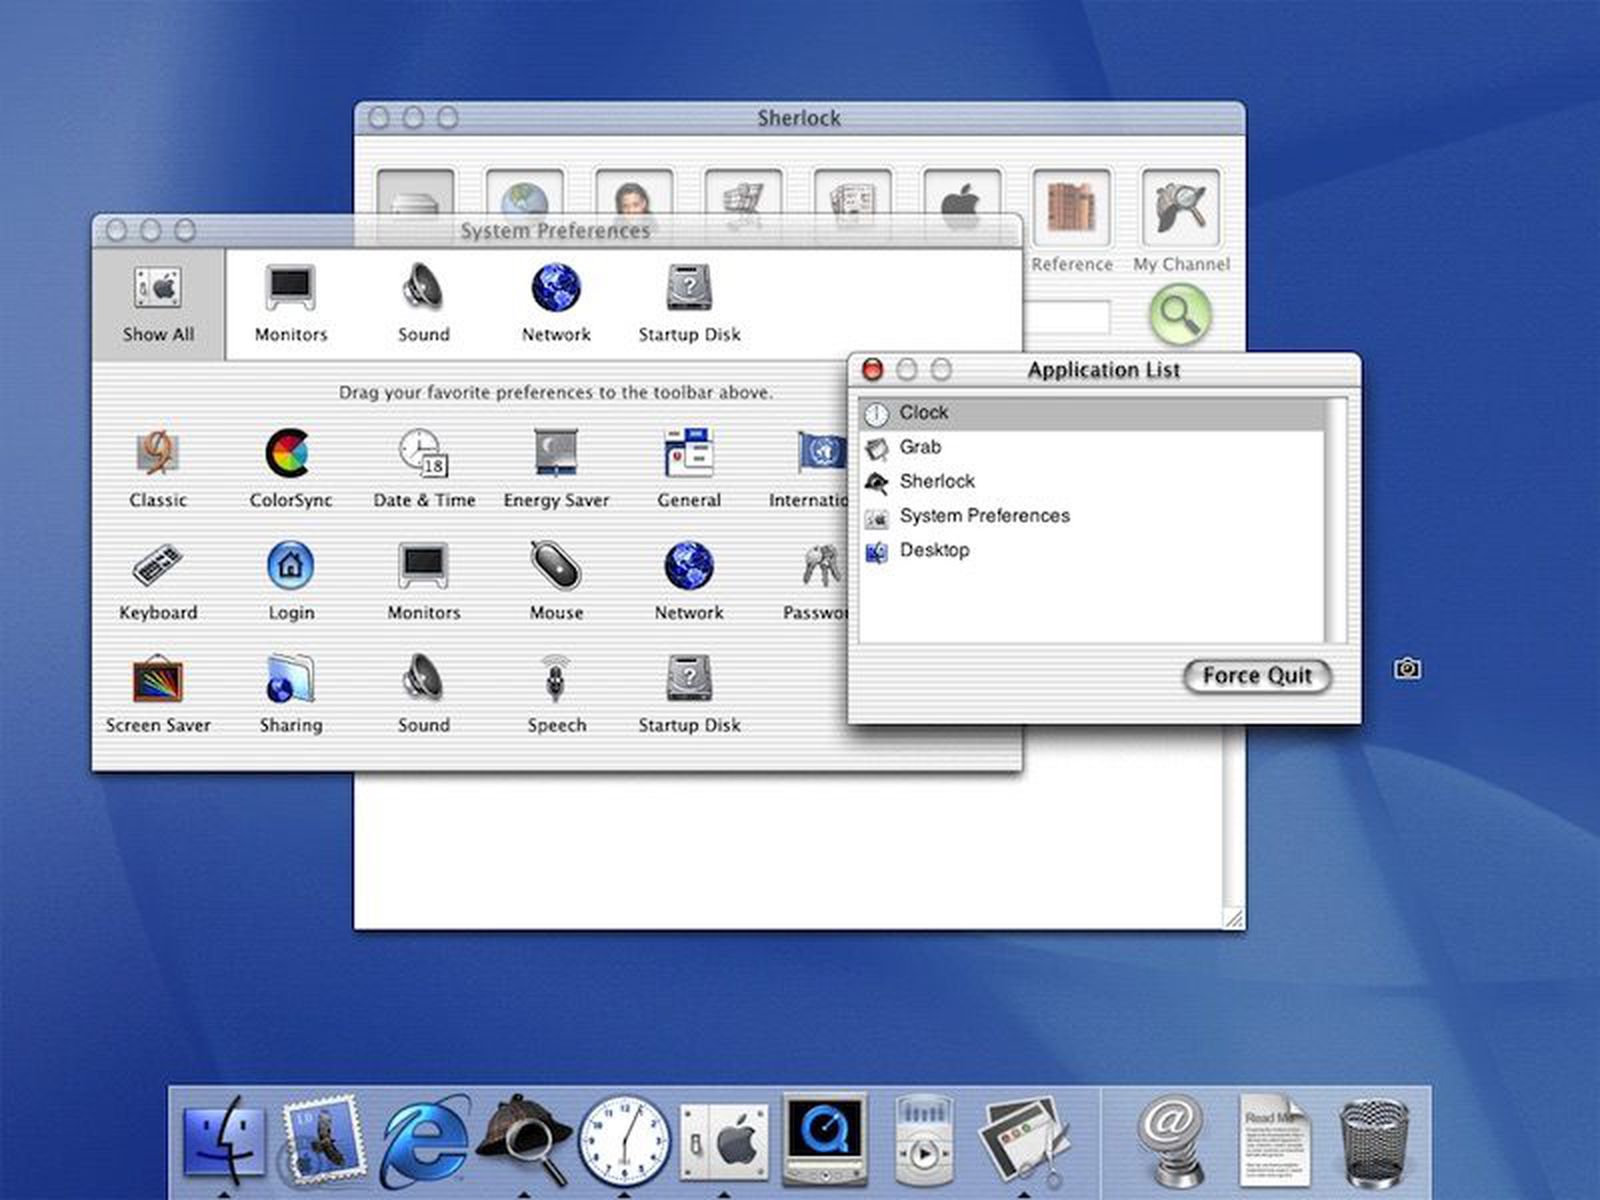
Task: Click the Force Quit button
Action: point(1256,676)
